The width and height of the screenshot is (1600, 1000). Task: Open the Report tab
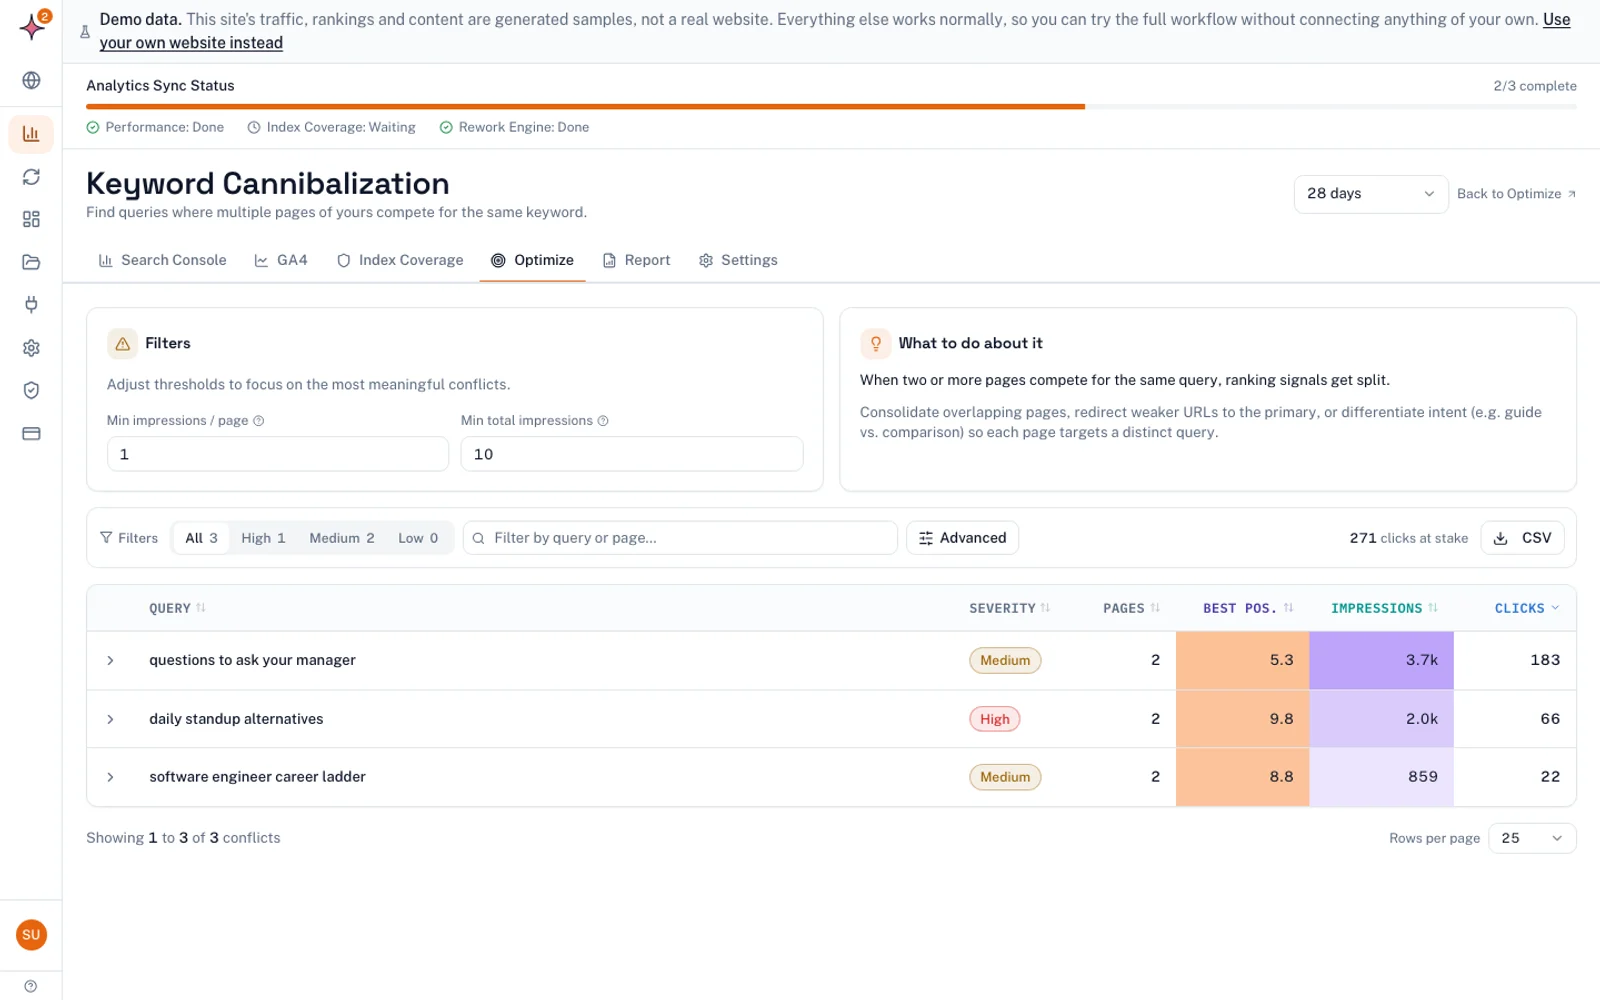point(637,260)
